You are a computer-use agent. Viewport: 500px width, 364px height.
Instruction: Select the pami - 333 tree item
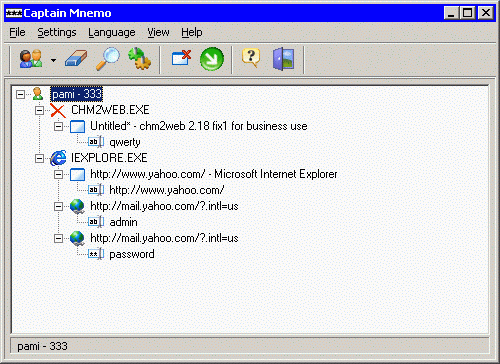(77, 94)
